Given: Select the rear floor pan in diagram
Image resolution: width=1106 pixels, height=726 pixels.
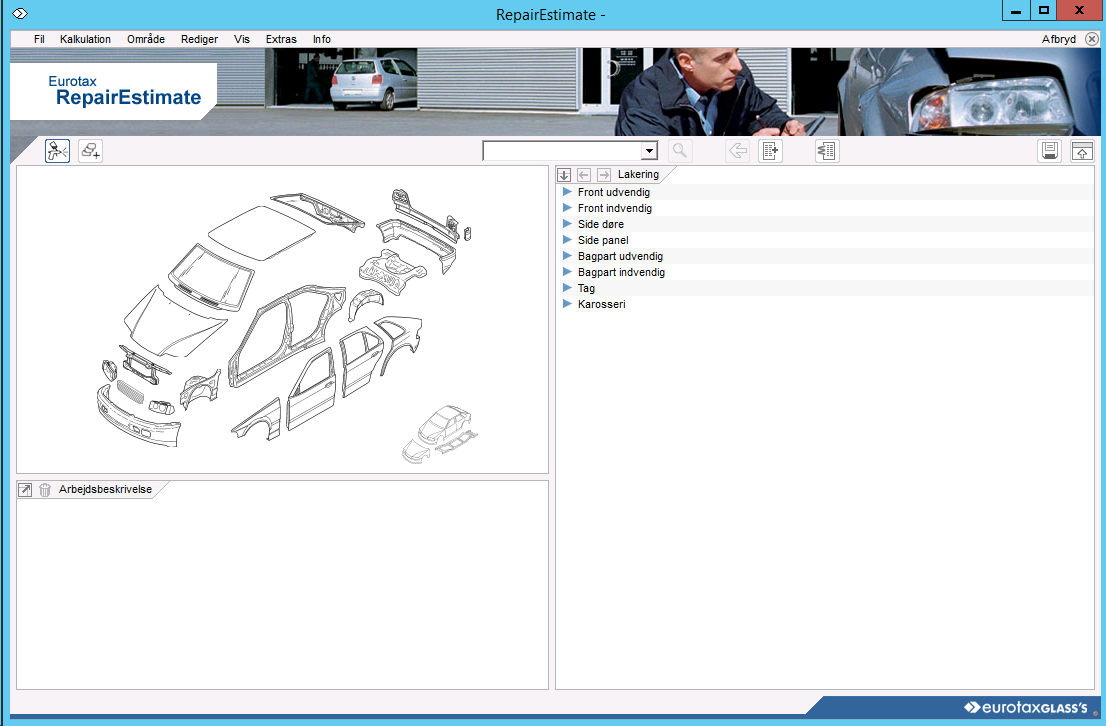Looking at the screenshot, I should 393,270.
